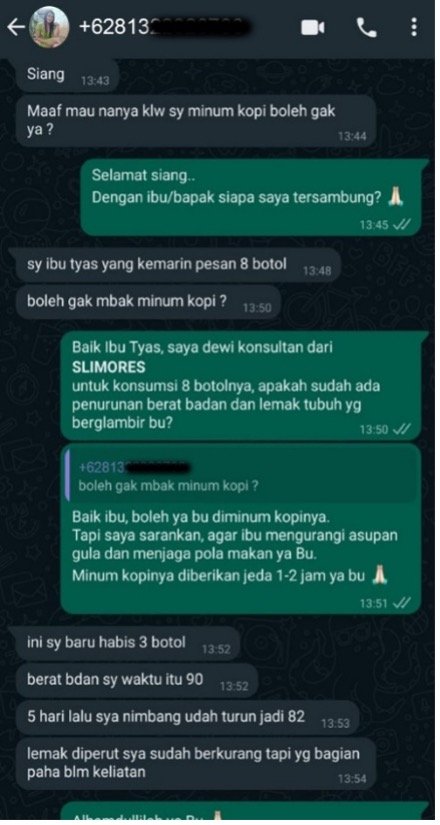Image resolution: width=440 pixels, height=825 pixels.
Task: Tap the 'Selamat siang..' sent message
Action: point(252,197)
